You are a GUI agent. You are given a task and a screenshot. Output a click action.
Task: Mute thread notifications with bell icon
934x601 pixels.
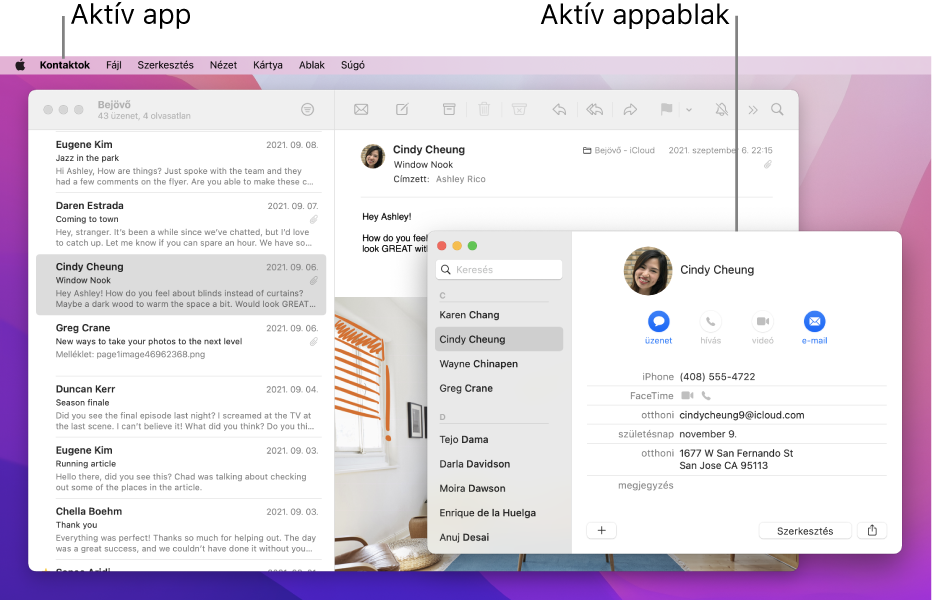click(719, 109)
